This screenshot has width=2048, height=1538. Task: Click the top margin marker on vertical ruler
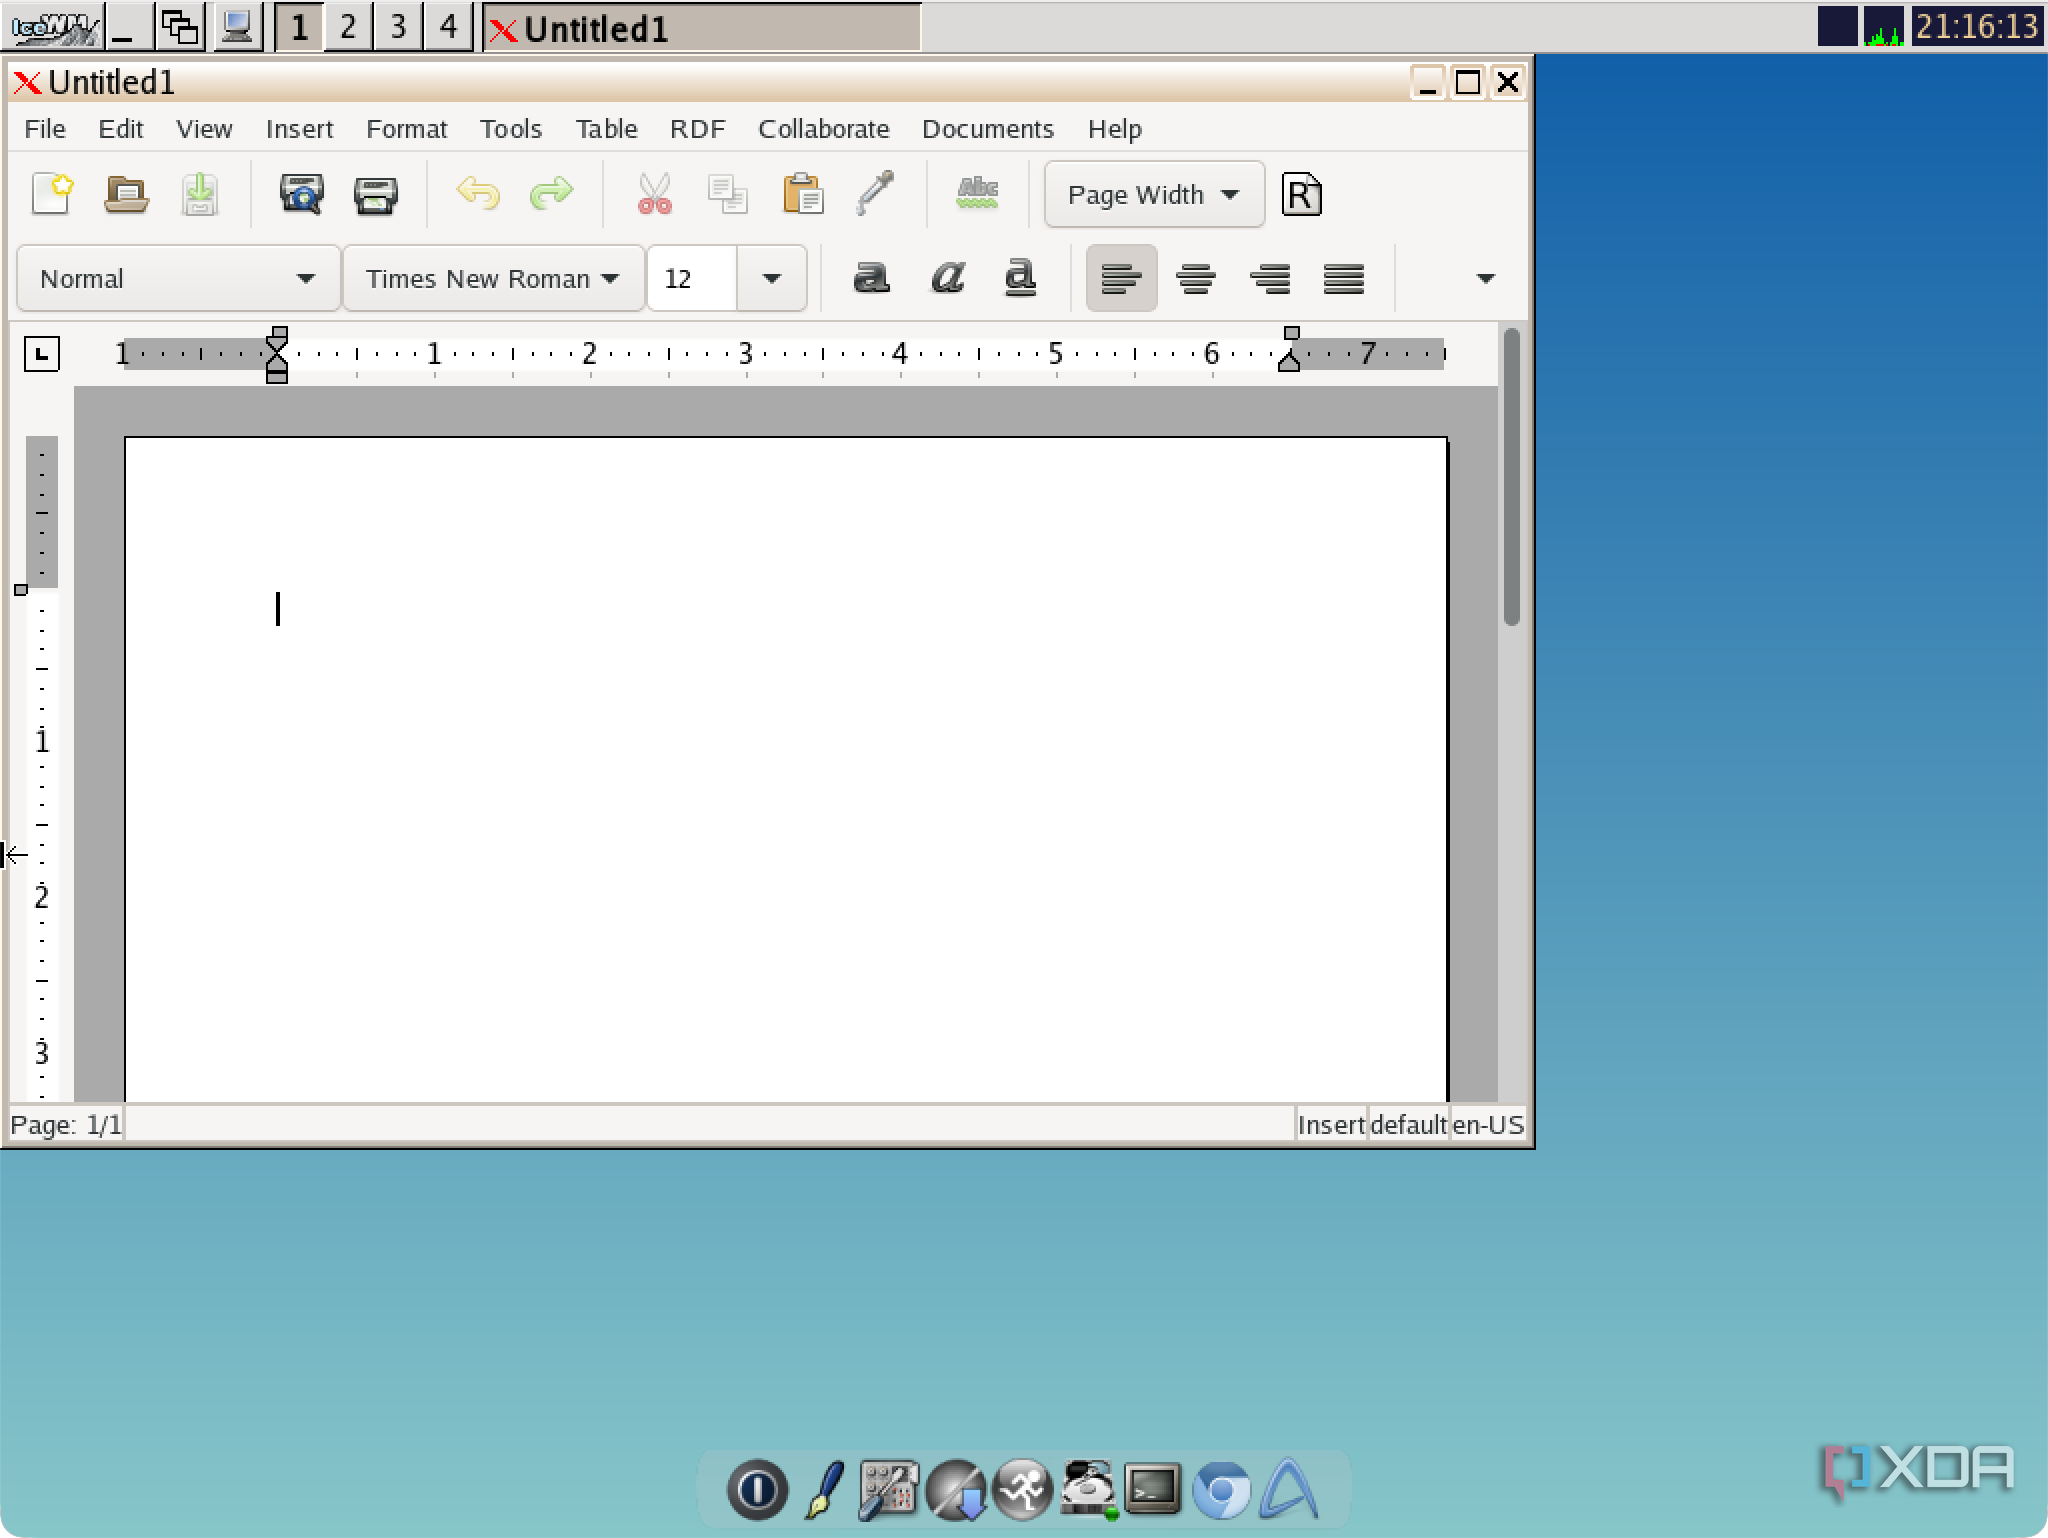click(x=21, y=590)
